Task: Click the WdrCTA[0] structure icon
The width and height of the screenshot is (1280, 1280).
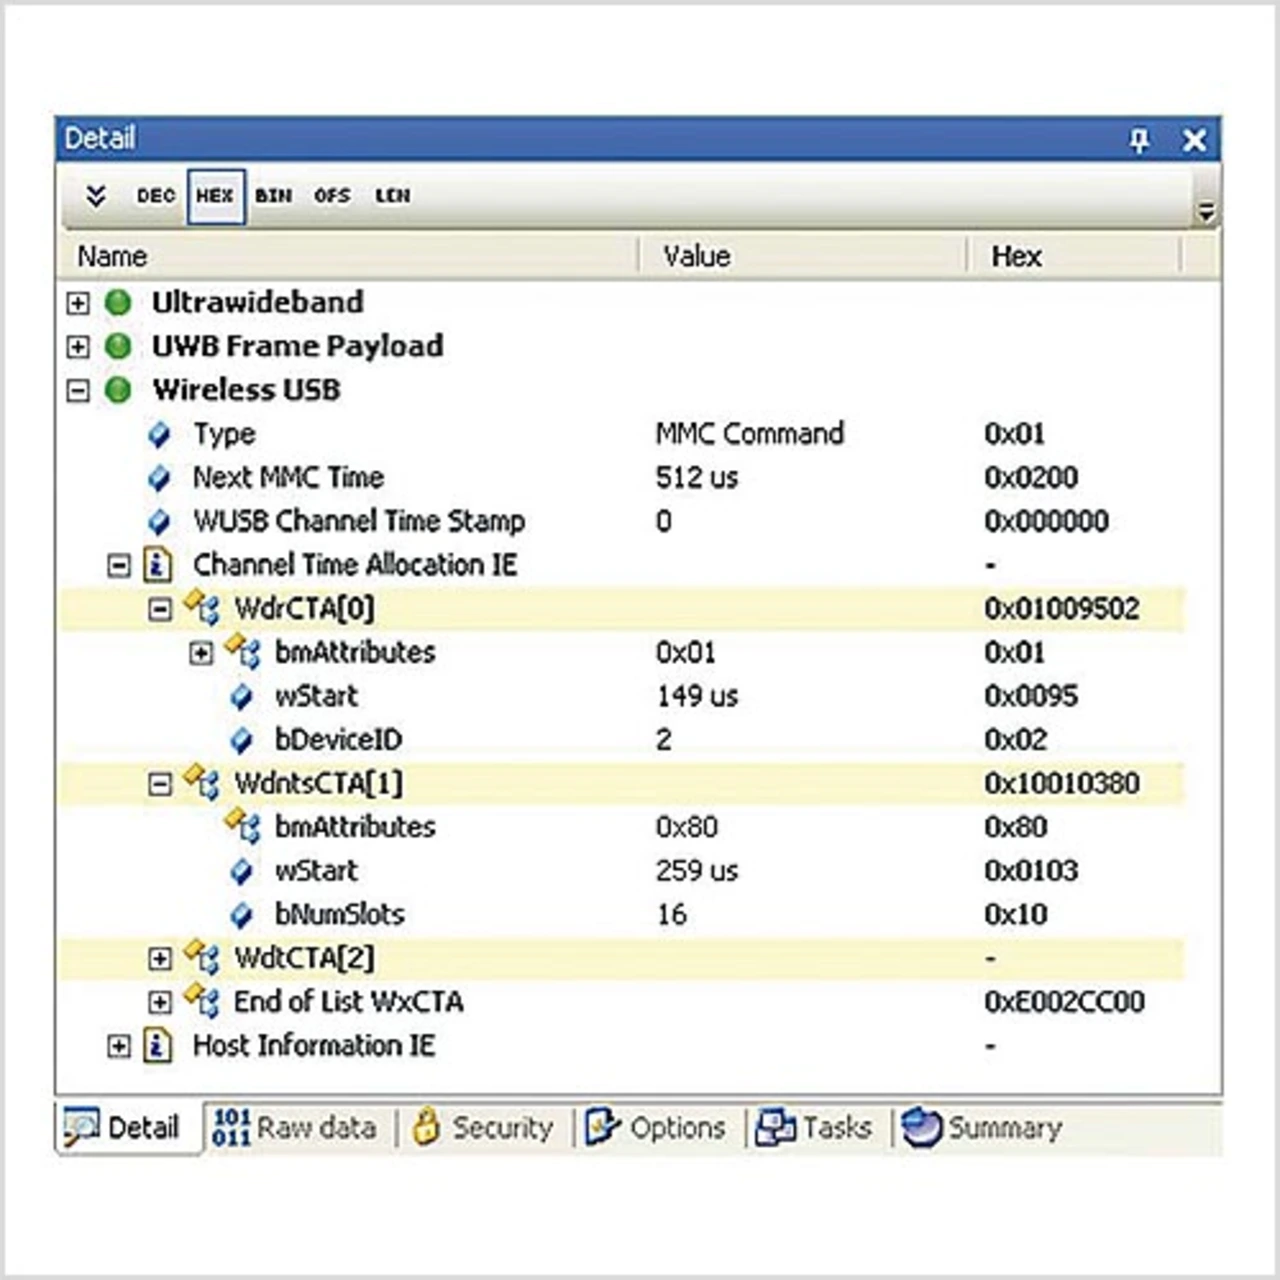Action: pos(202,608)
